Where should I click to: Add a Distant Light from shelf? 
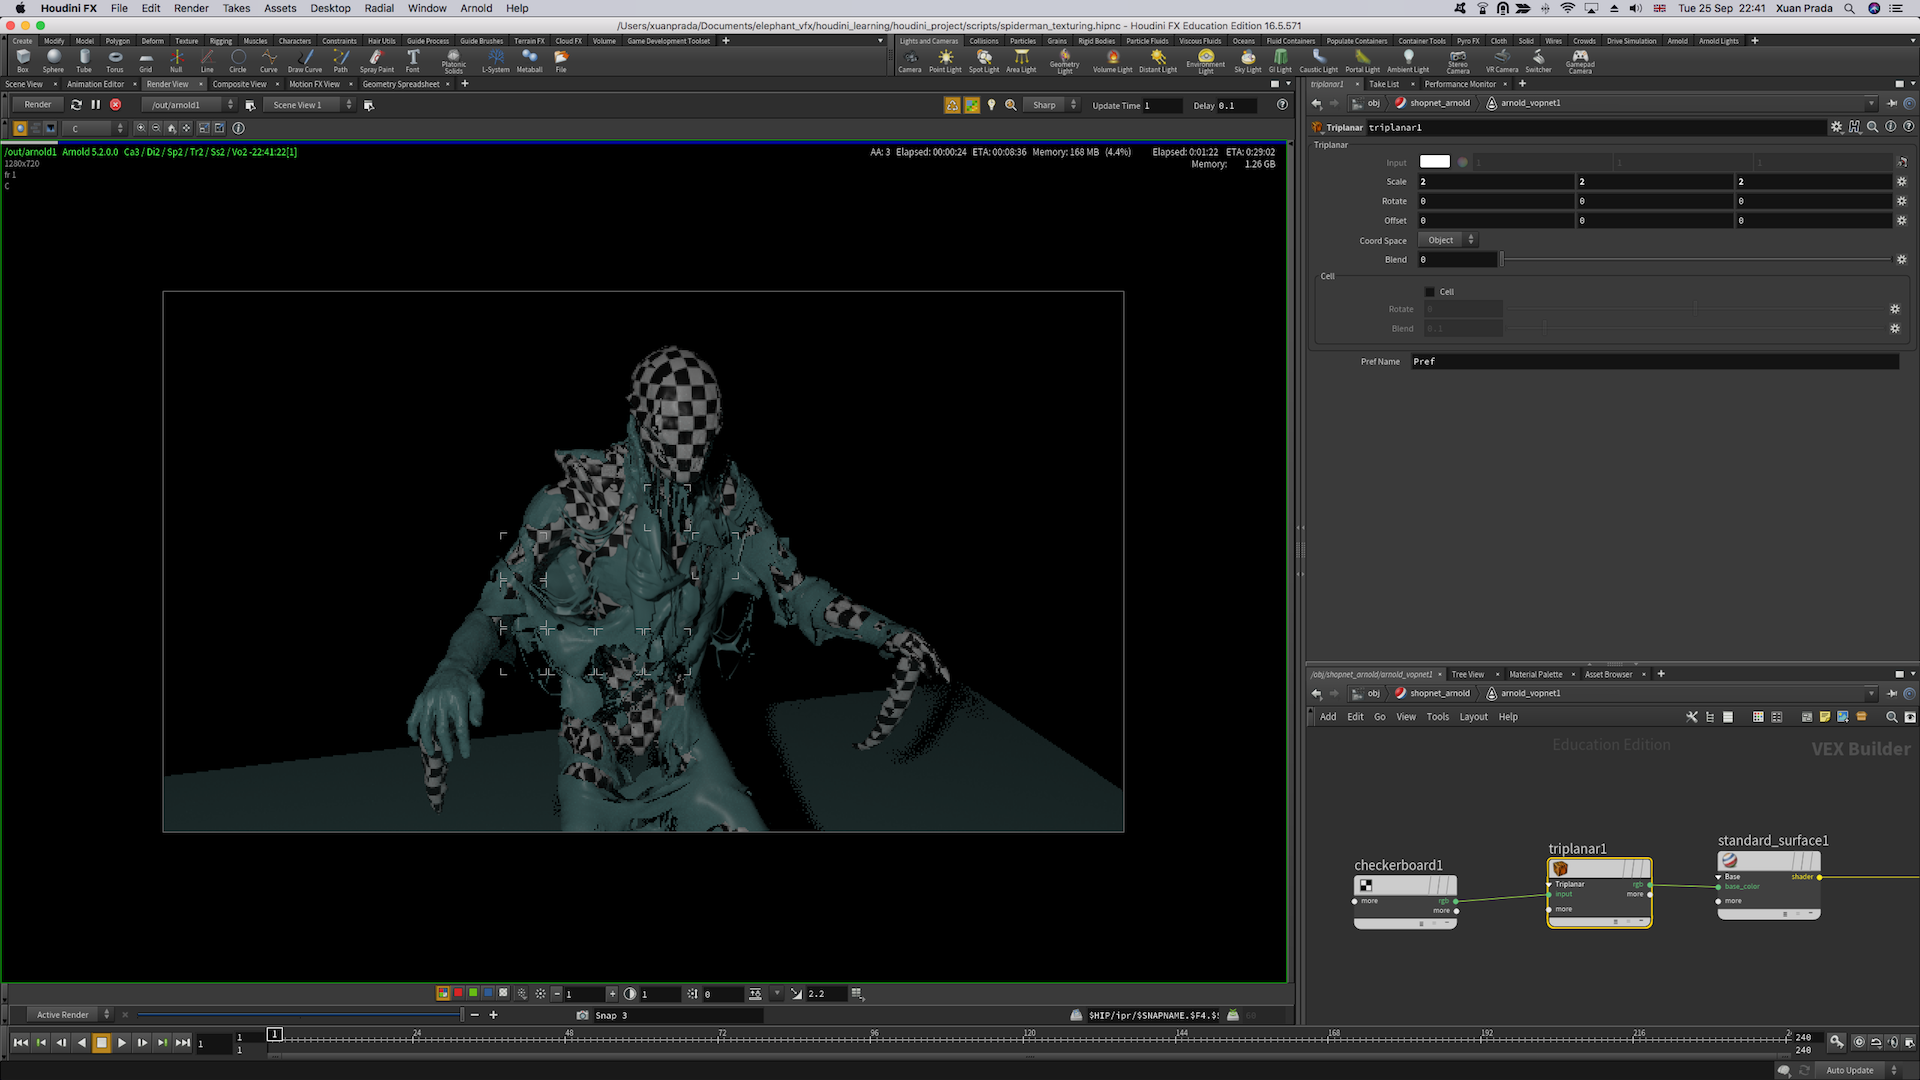coord(1158,61)
